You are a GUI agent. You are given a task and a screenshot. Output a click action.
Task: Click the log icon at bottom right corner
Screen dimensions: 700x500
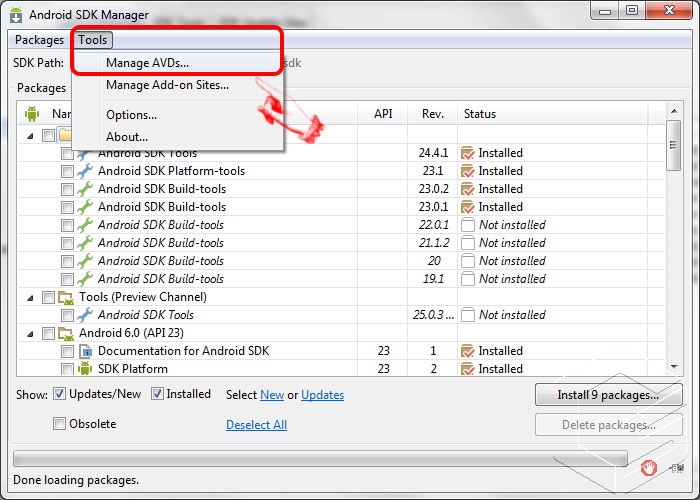[x=678, y=468]
